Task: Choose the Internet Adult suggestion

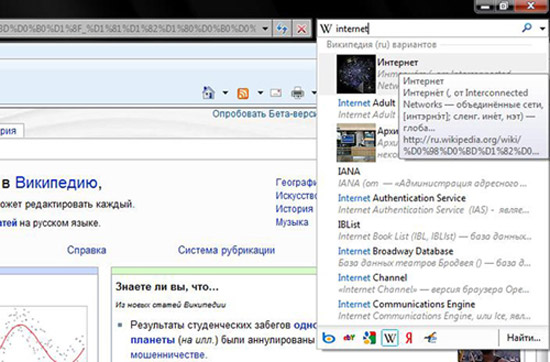Action: (367, 108)
